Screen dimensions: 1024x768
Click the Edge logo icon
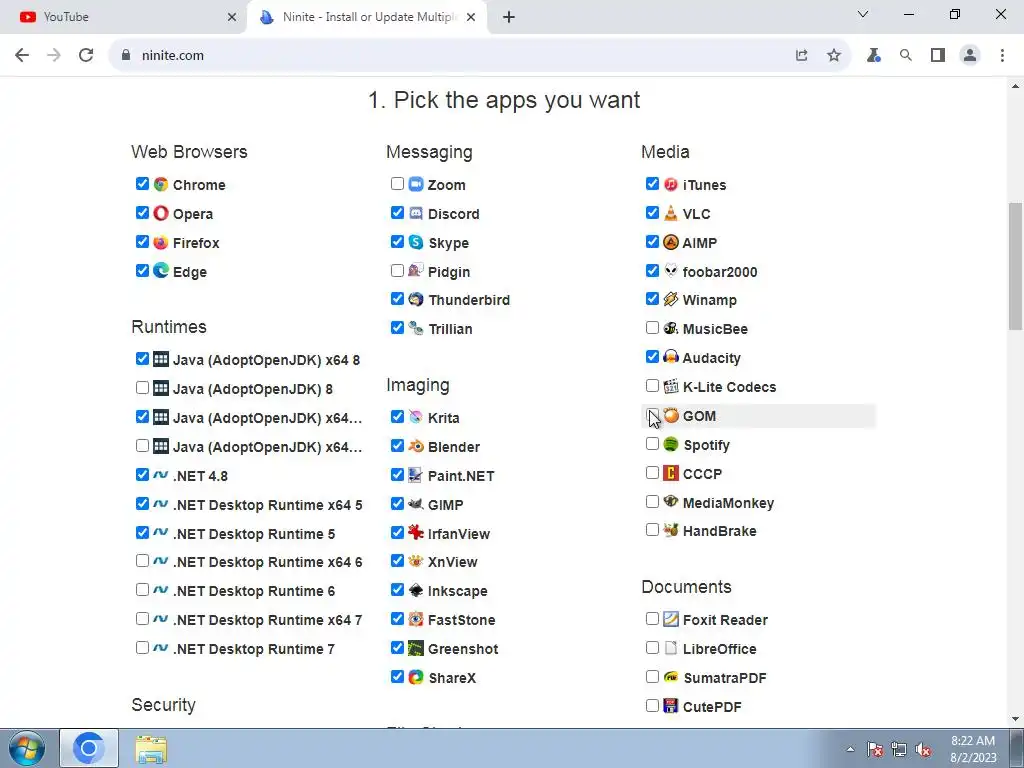point(161,270)
